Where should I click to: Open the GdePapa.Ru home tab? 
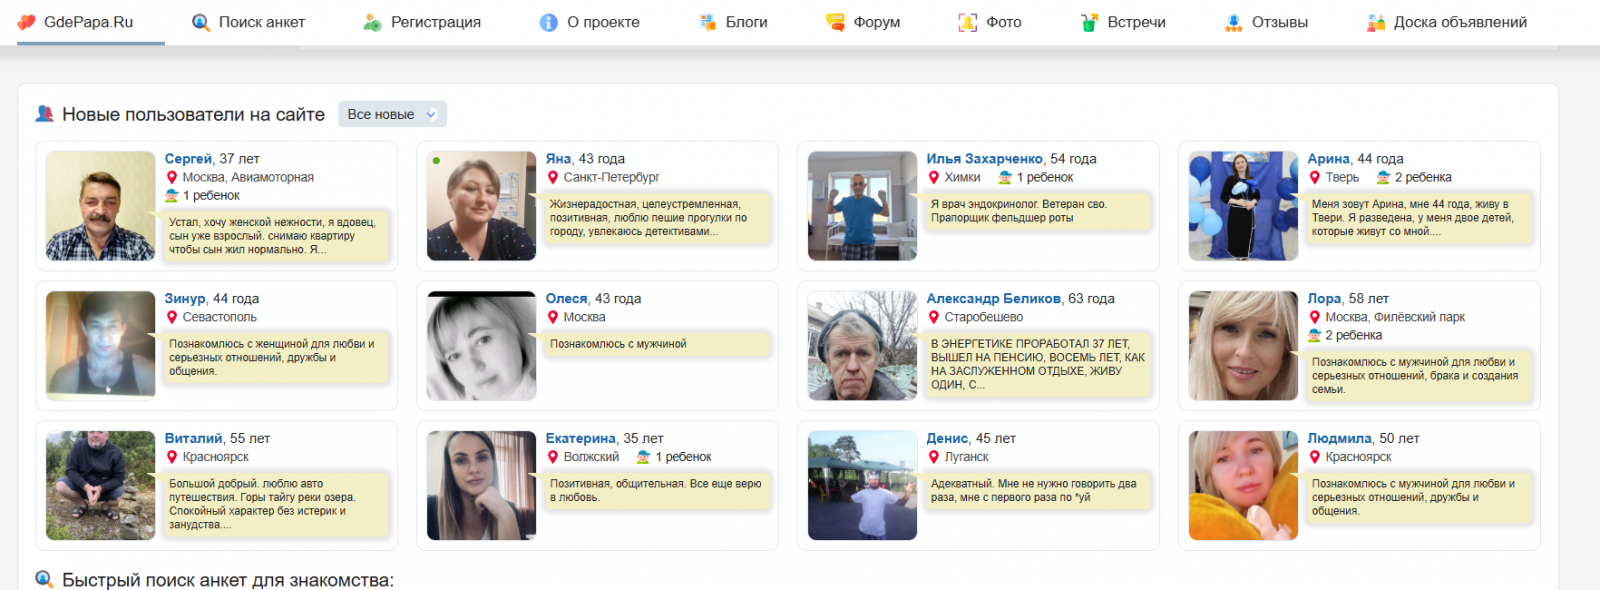tap(89, 22)
